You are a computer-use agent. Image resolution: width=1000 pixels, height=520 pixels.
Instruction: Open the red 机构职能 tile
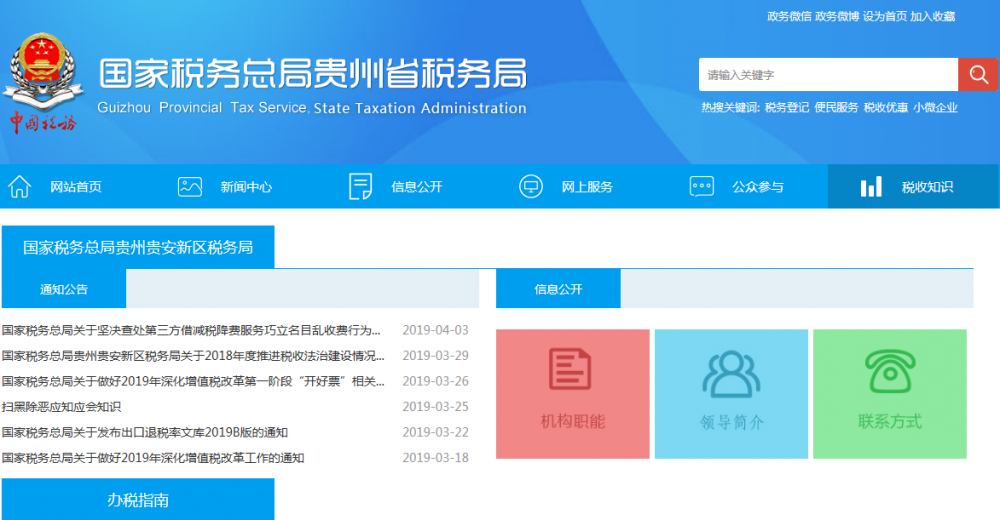[573, 394]
